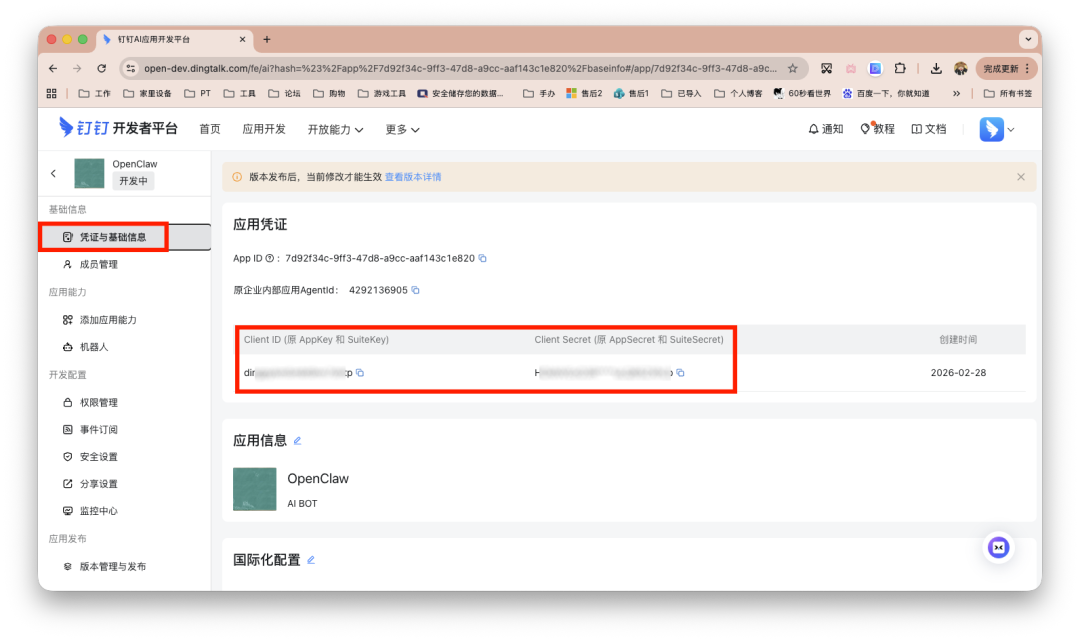1080x641 pixels.
Task: Collapse the left sidebar with the chevron
Action: point(53,172)
